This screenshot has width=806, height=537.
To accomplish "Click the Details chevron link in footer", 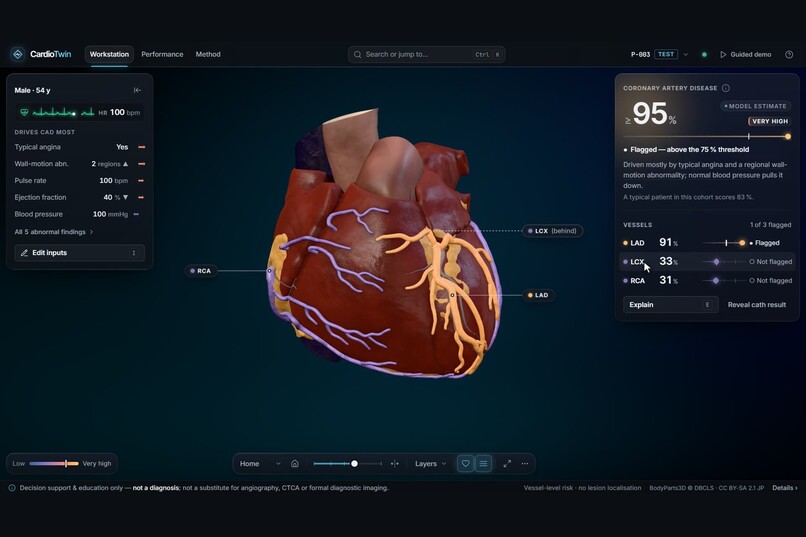I will (x=785, y=488).
